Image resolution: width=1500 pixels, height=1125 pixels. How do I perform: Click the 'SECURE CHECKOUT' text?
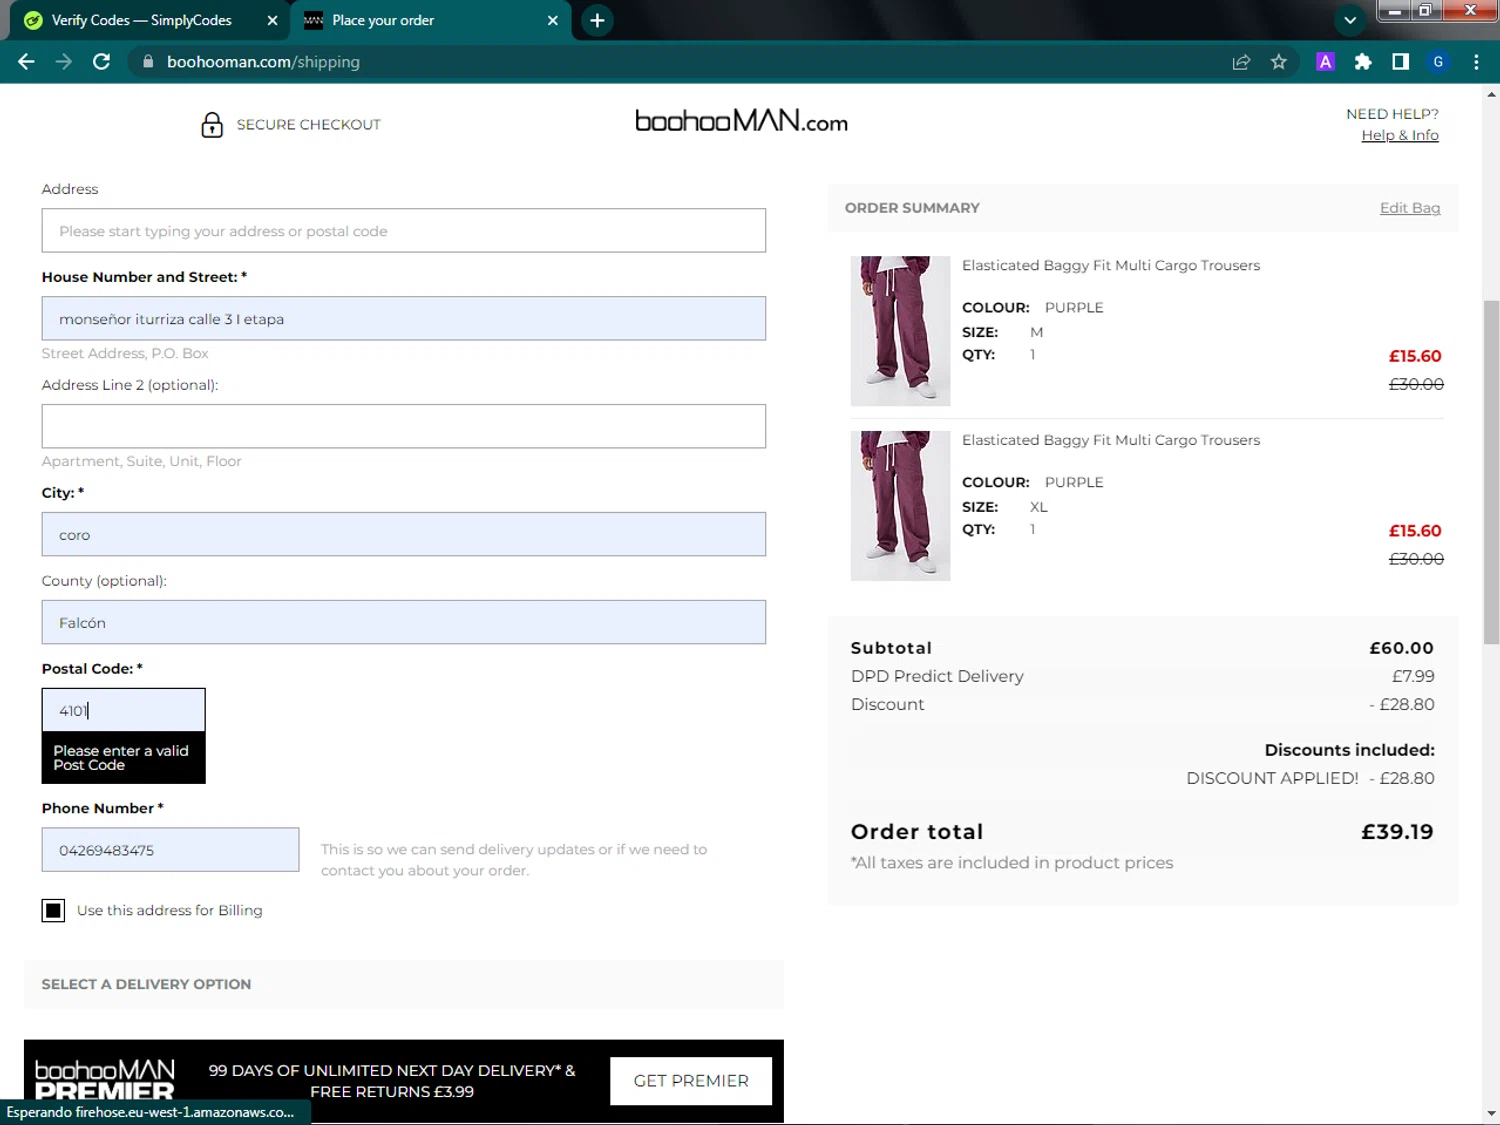point(308,125)
